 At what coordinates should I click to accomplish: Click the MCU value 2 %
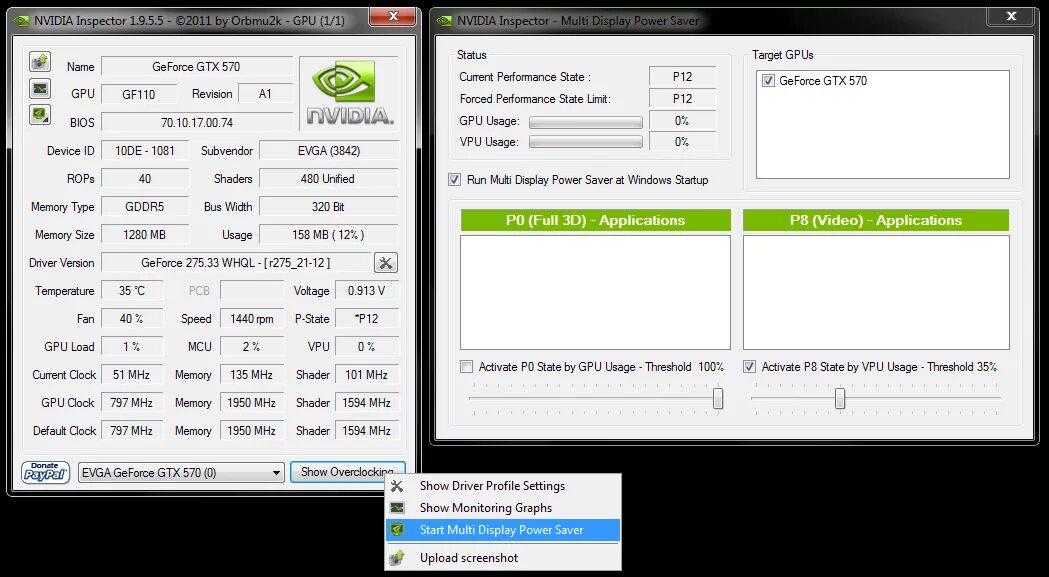[252, 347]
